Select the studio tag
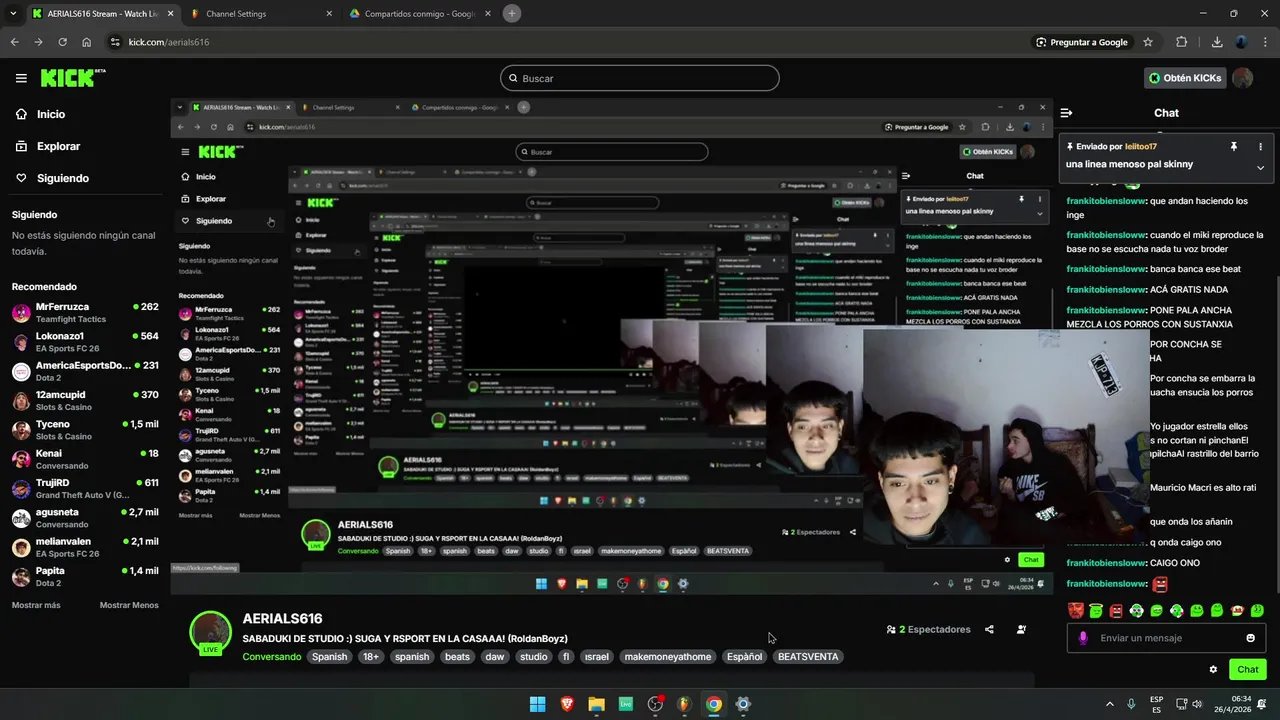Viewport: 1280px width, 720px height. [534, 657]
